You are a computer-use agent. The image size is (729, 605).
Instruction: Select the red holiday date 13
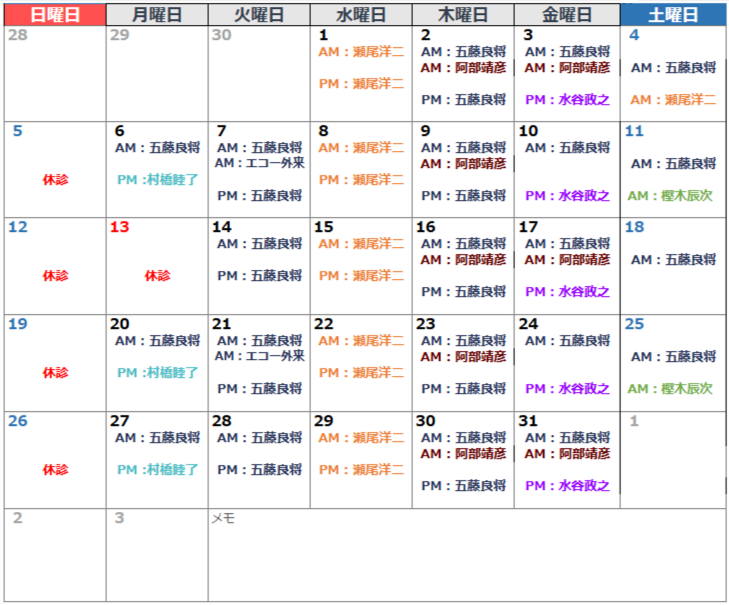point(120,227)
